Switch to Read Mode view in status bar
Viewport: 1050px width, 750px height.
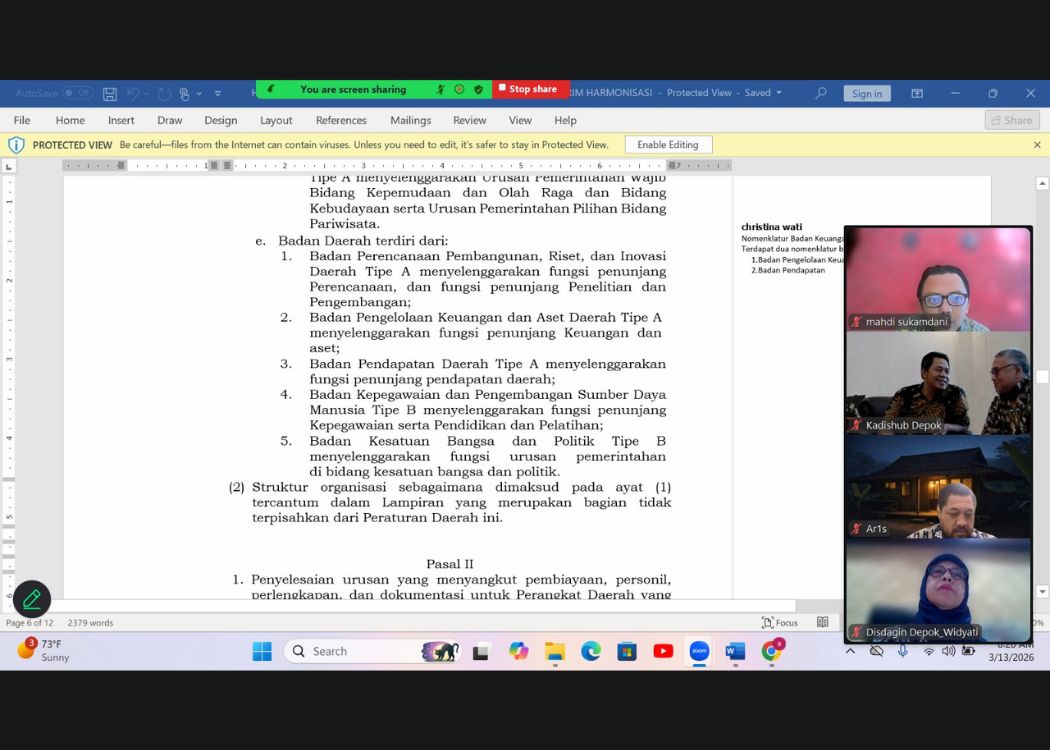coord(822,622)
